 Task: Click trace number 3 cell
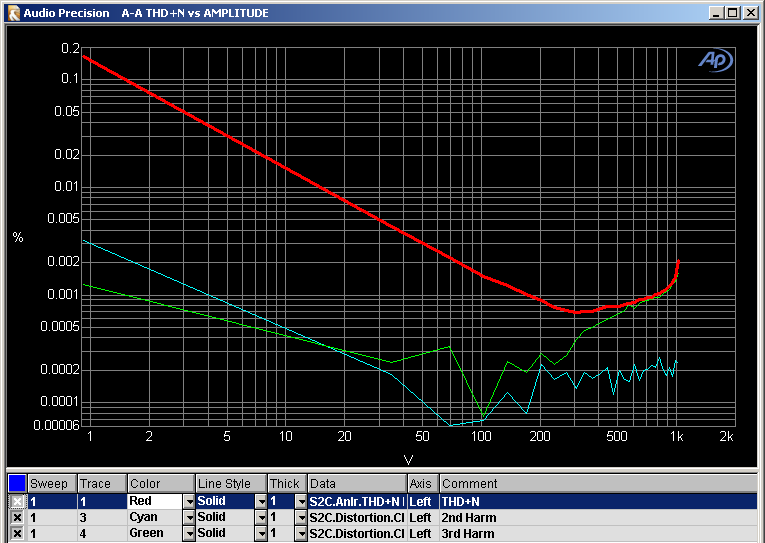click(102, 518)
